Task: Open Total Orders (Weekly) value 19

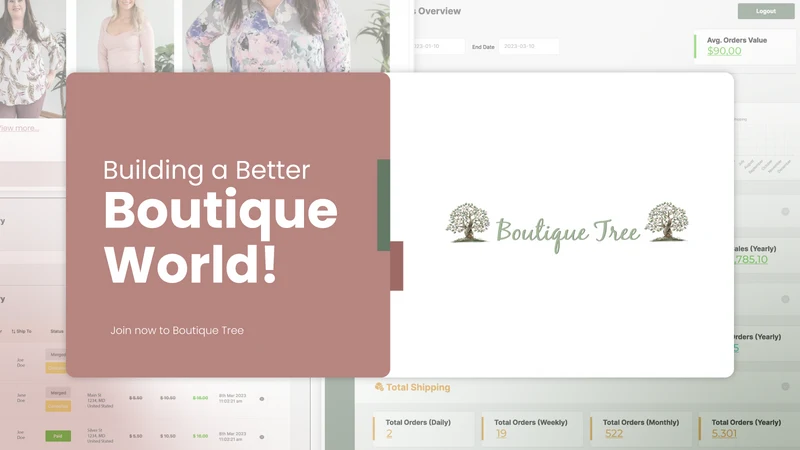Action: [x=501, y=434]
